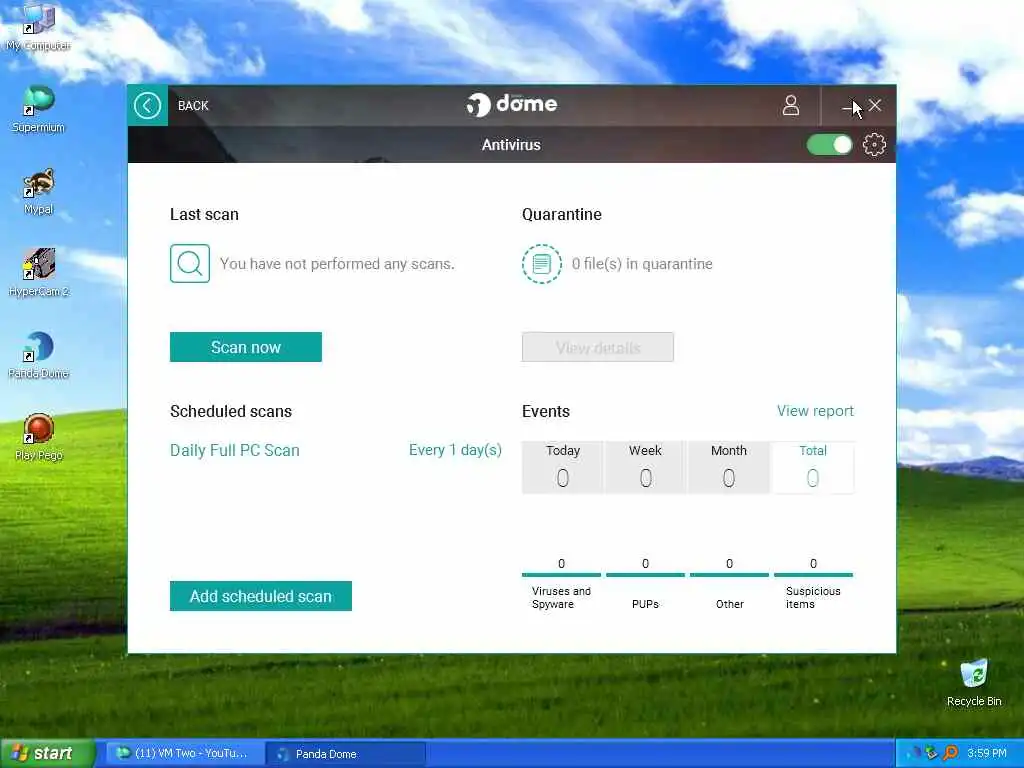The height and width of the screenshot is (768, 1024).
Task: Click the 3:59 PM taskbar clock
Action: tap(986, 753)
